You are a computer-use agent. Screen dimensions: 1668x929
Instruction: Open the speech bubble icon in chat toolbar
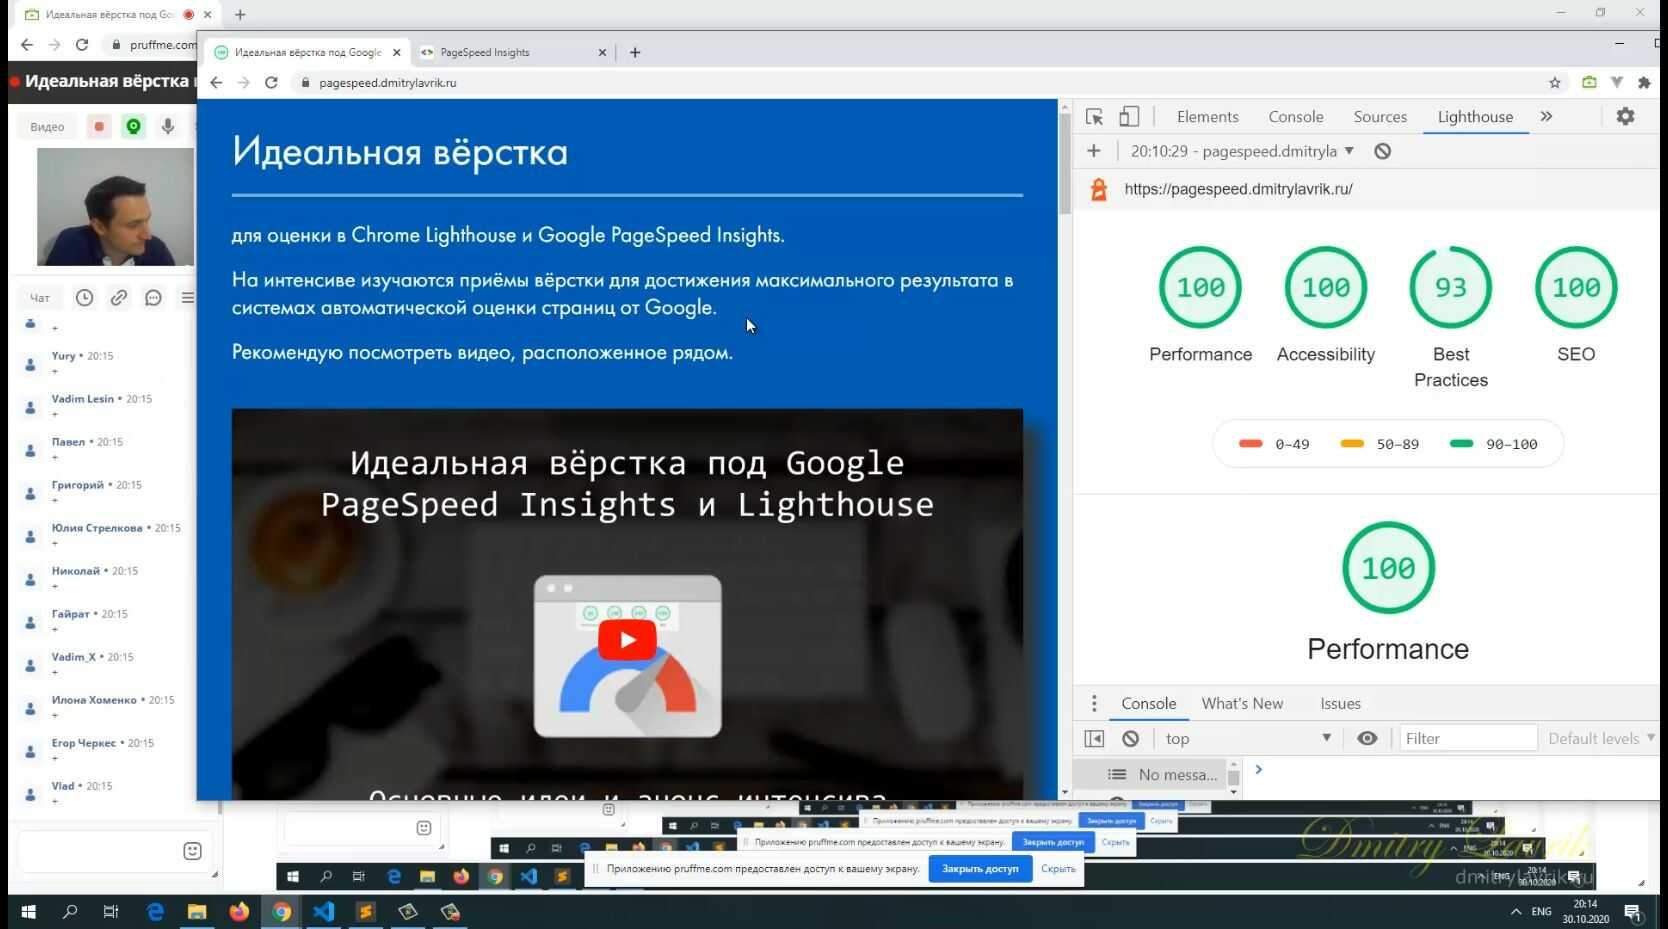coord(153,298)
